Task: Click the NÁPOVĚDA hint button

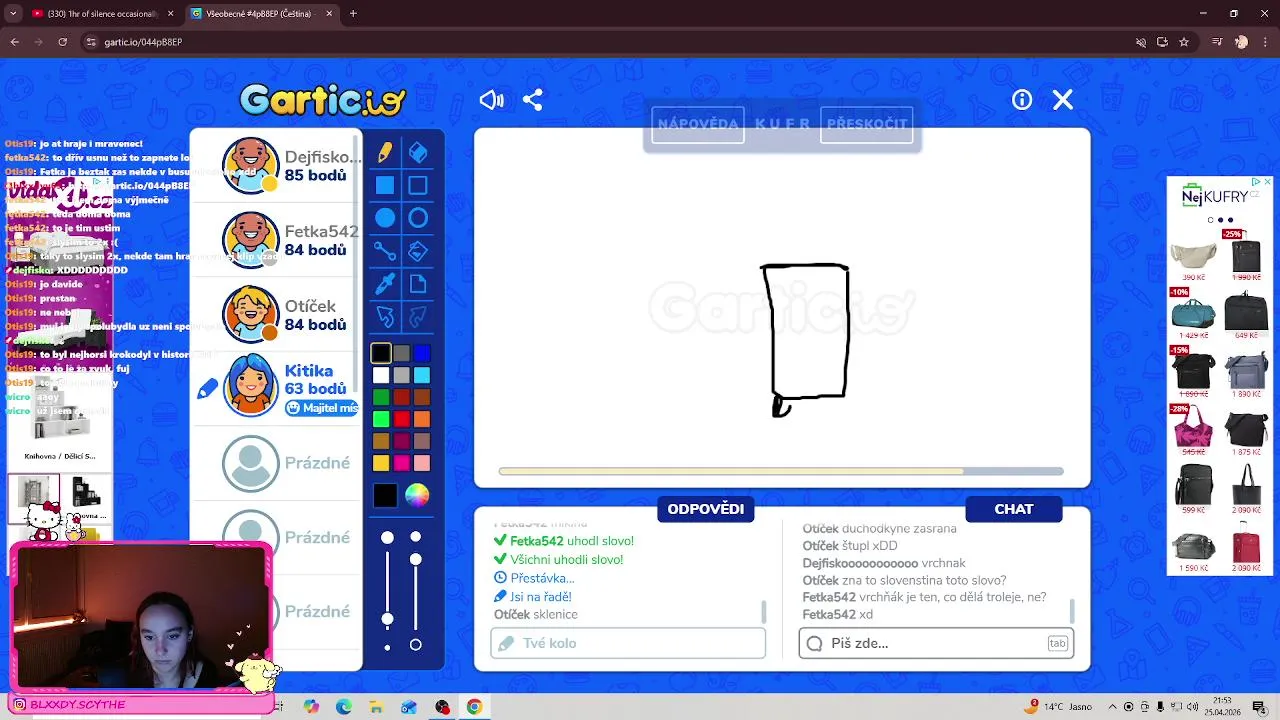Action: (x=698, y=124)
